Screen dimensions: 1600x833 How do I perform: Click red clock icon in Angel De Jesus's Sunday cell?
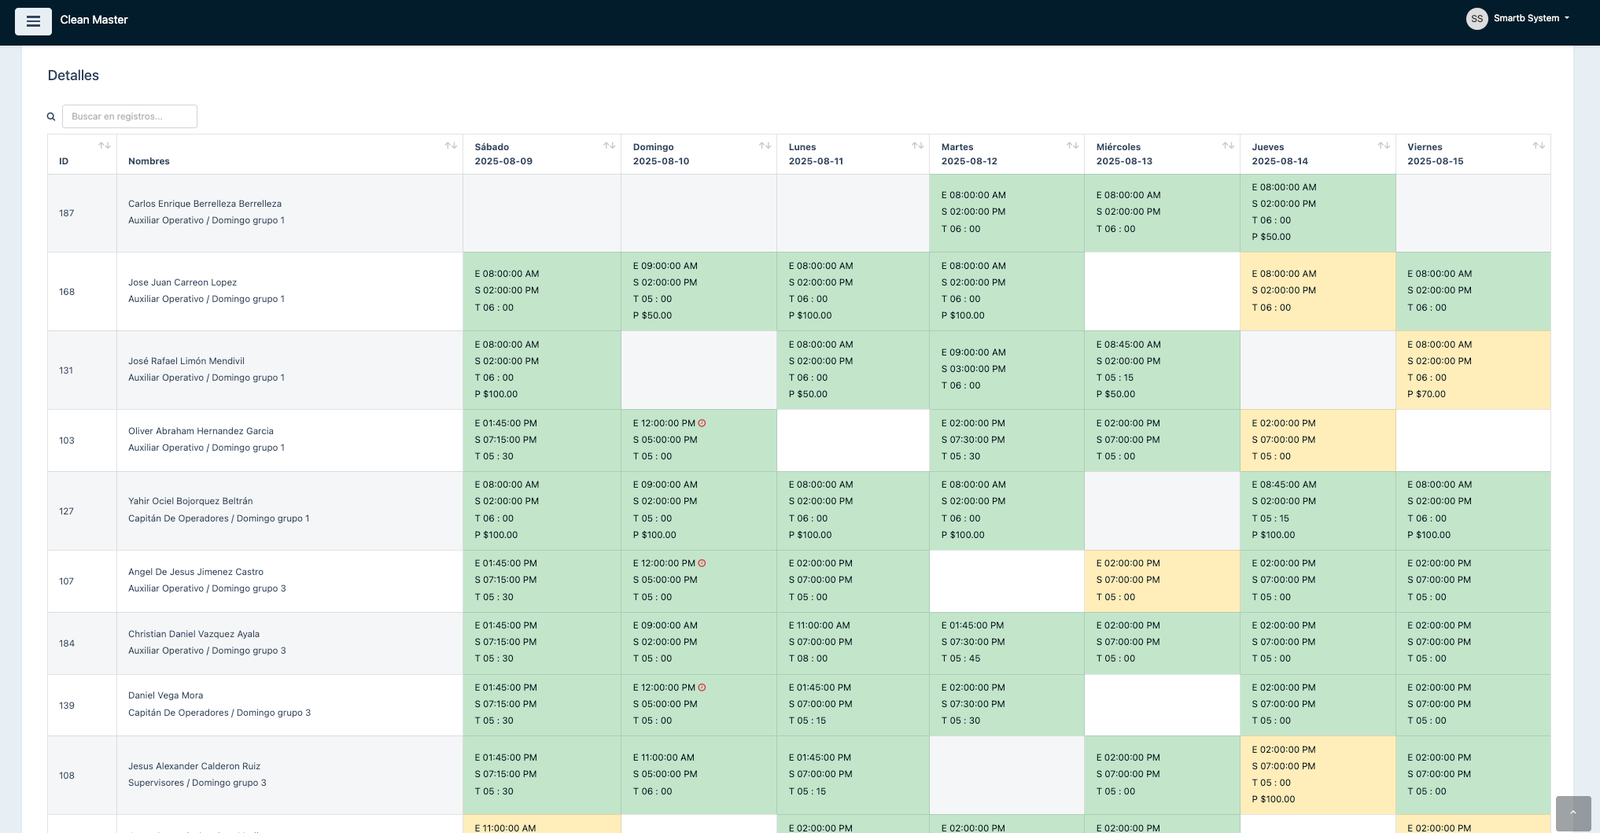click(x=702, y=563)
